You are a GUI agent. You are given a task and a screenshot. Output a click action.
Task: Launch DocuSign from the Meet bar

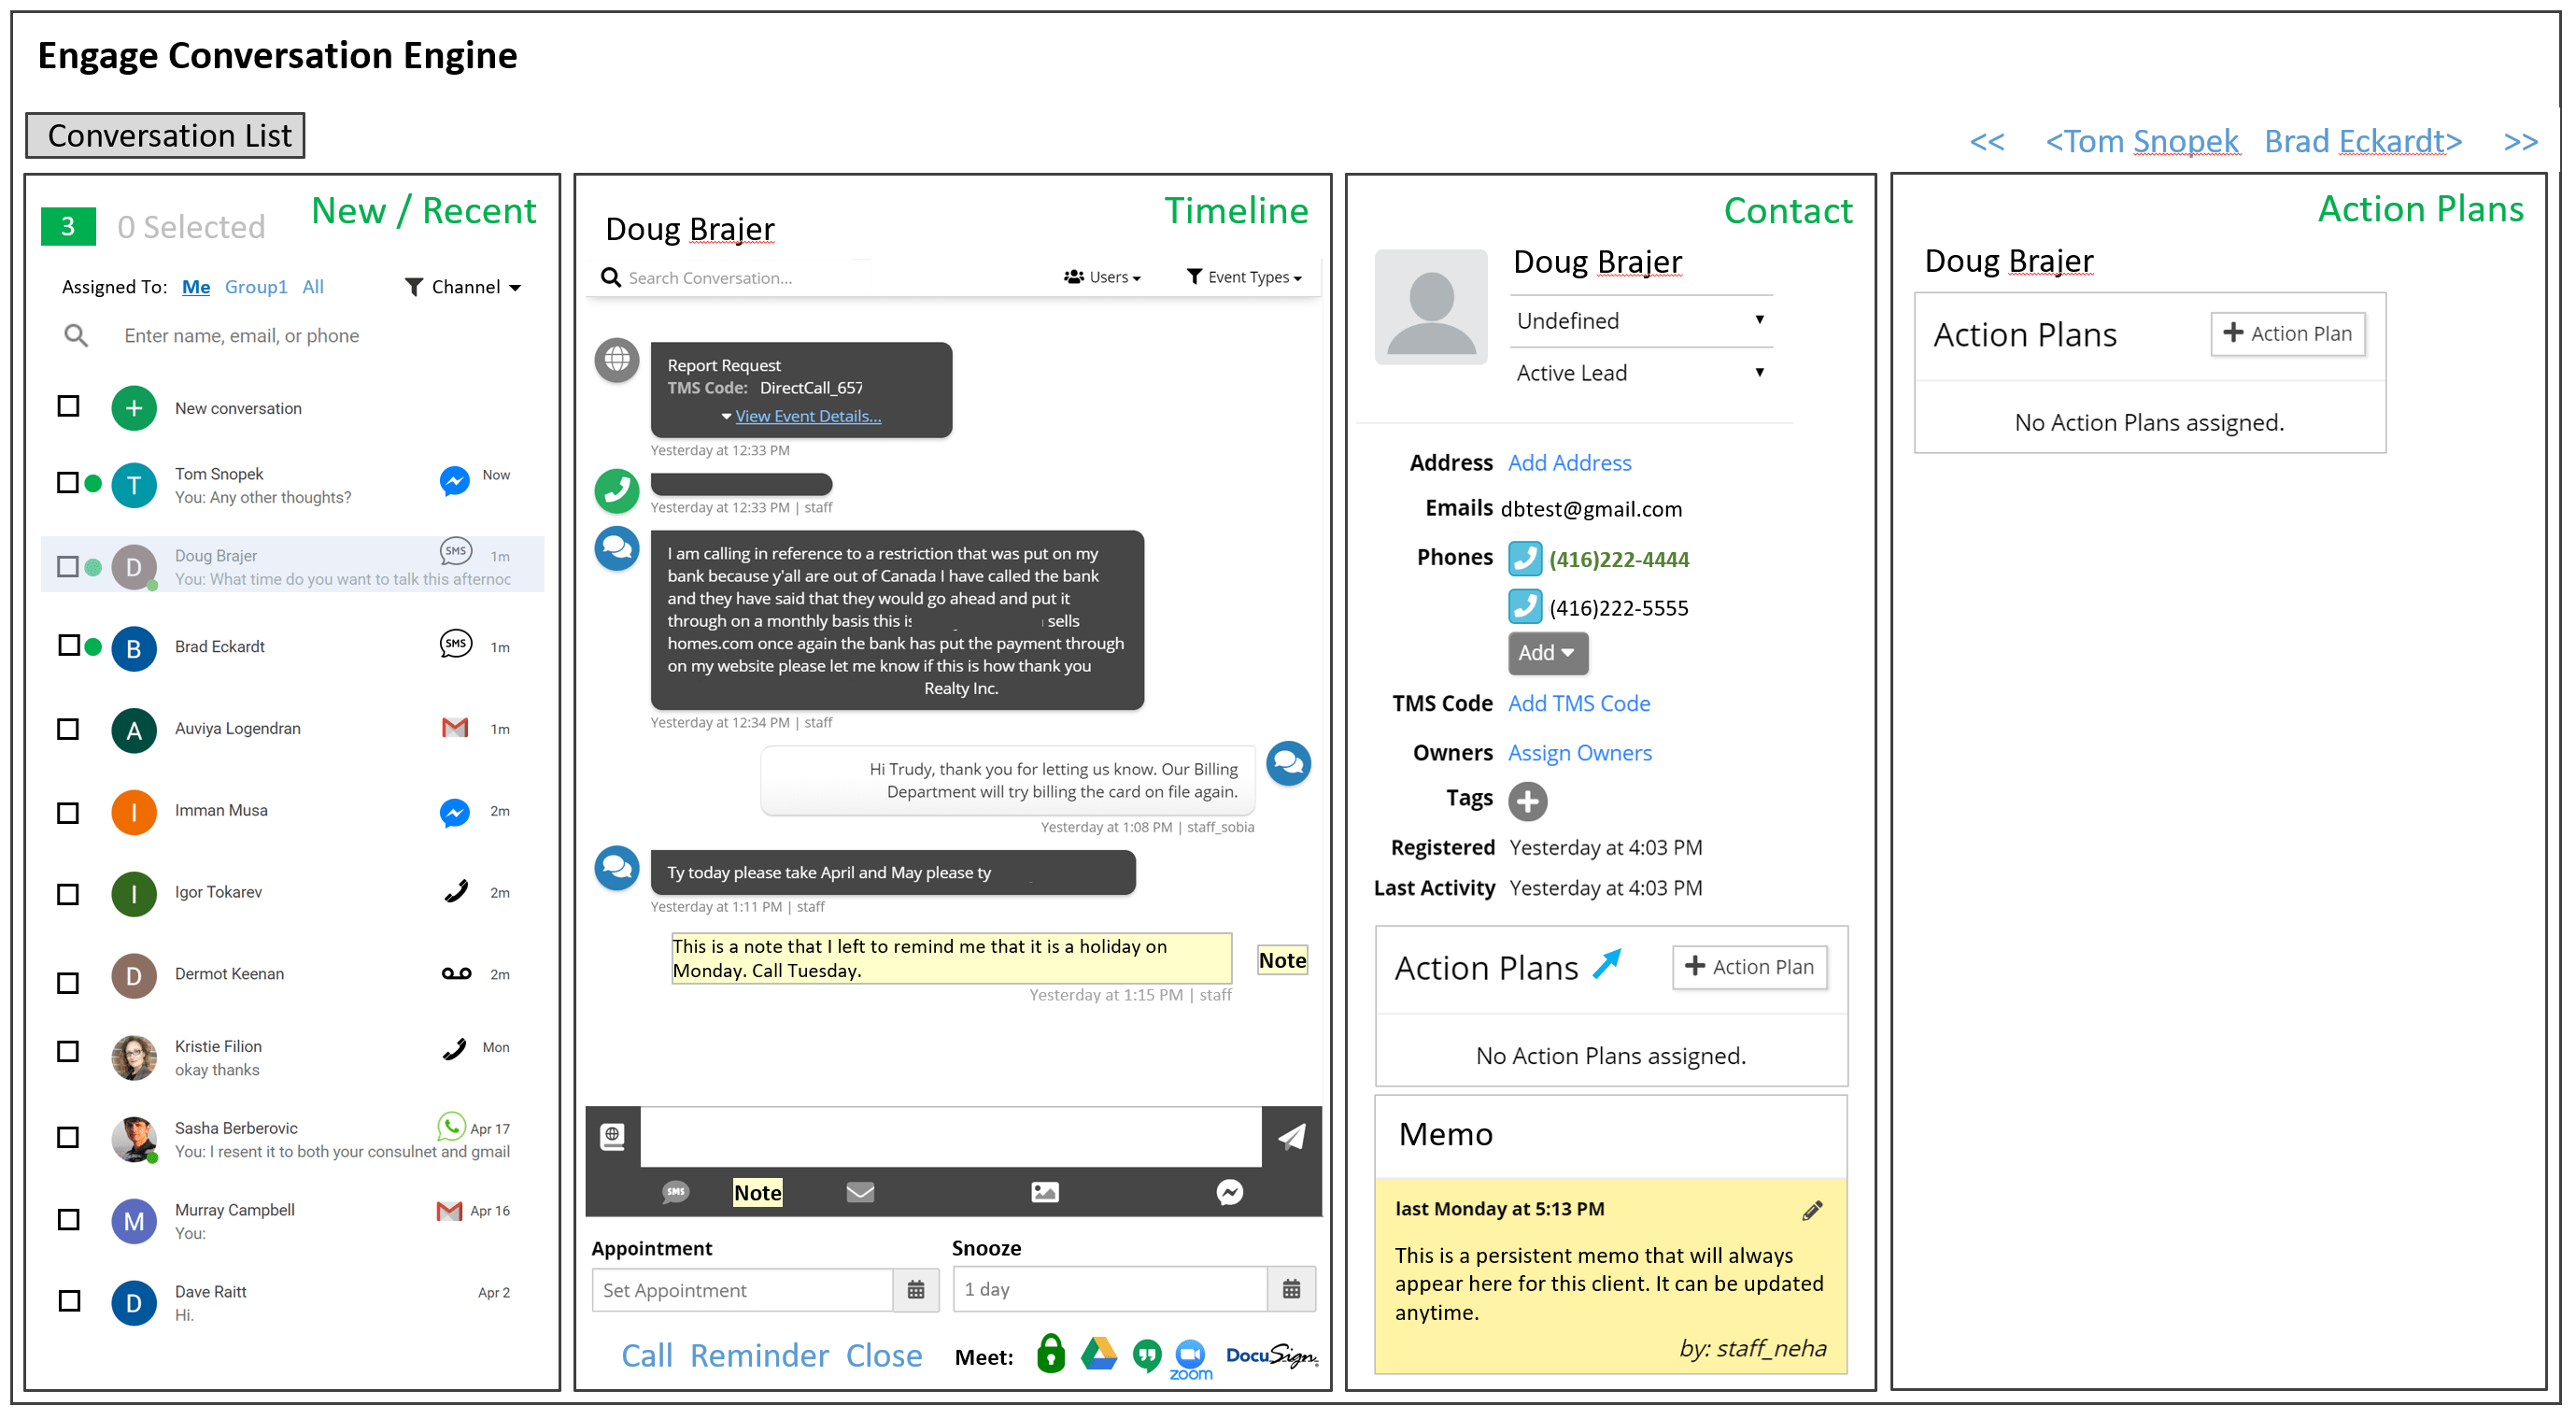1272,1355
